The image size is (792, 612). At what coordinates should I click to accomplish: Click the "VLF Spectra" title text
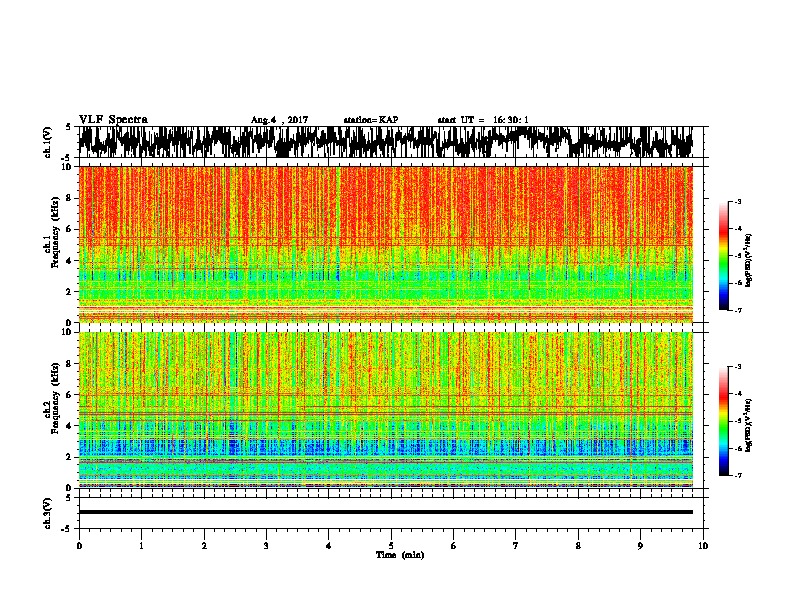(x=113, y=120)
